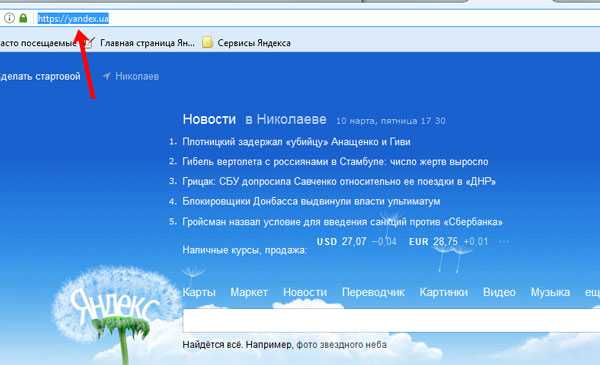Image resolution: width=600 pixels, height=365 pixels.
Task: Open the Новости heading tab
Action: pos(209,119)
